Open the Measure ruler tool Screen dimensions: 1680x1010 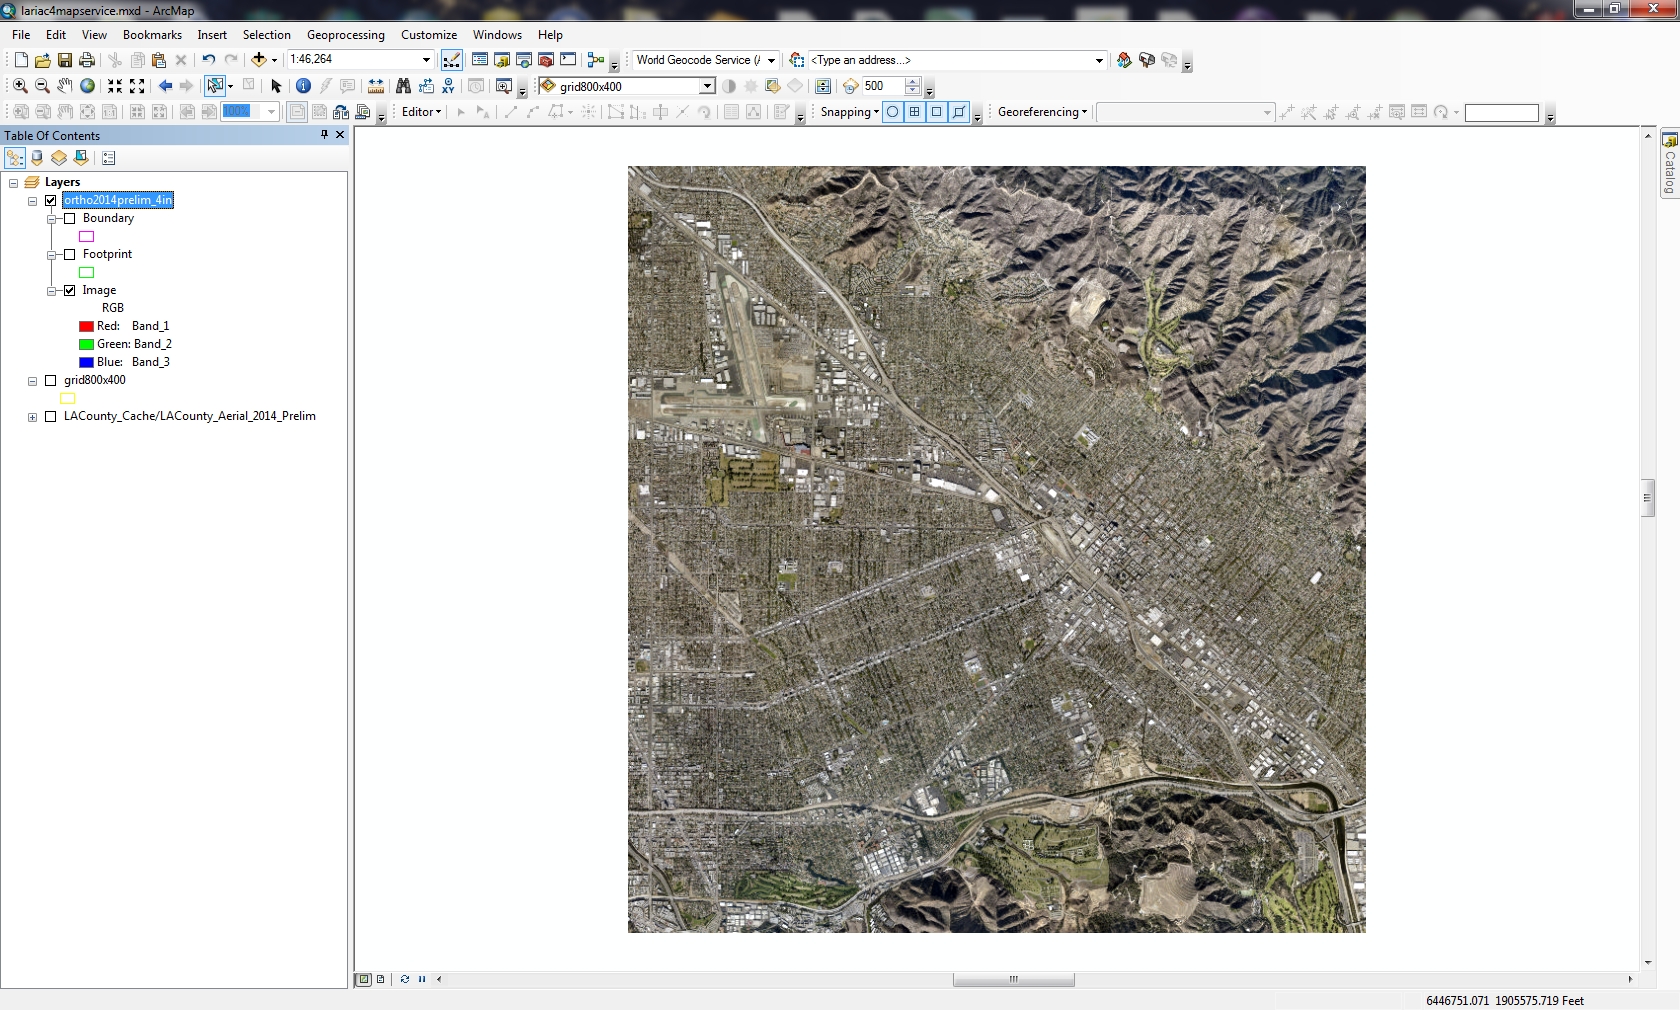pyautogui.click(x=376, y=86)
